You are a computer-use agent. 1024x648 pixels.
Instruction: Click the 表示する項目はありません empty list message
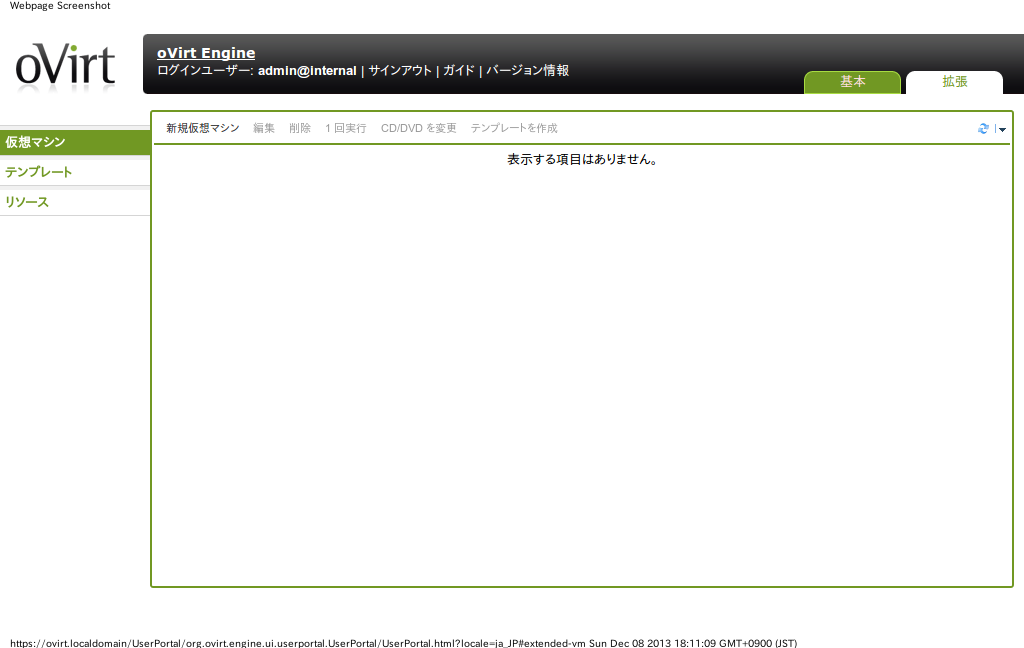(x=582, y=160)
